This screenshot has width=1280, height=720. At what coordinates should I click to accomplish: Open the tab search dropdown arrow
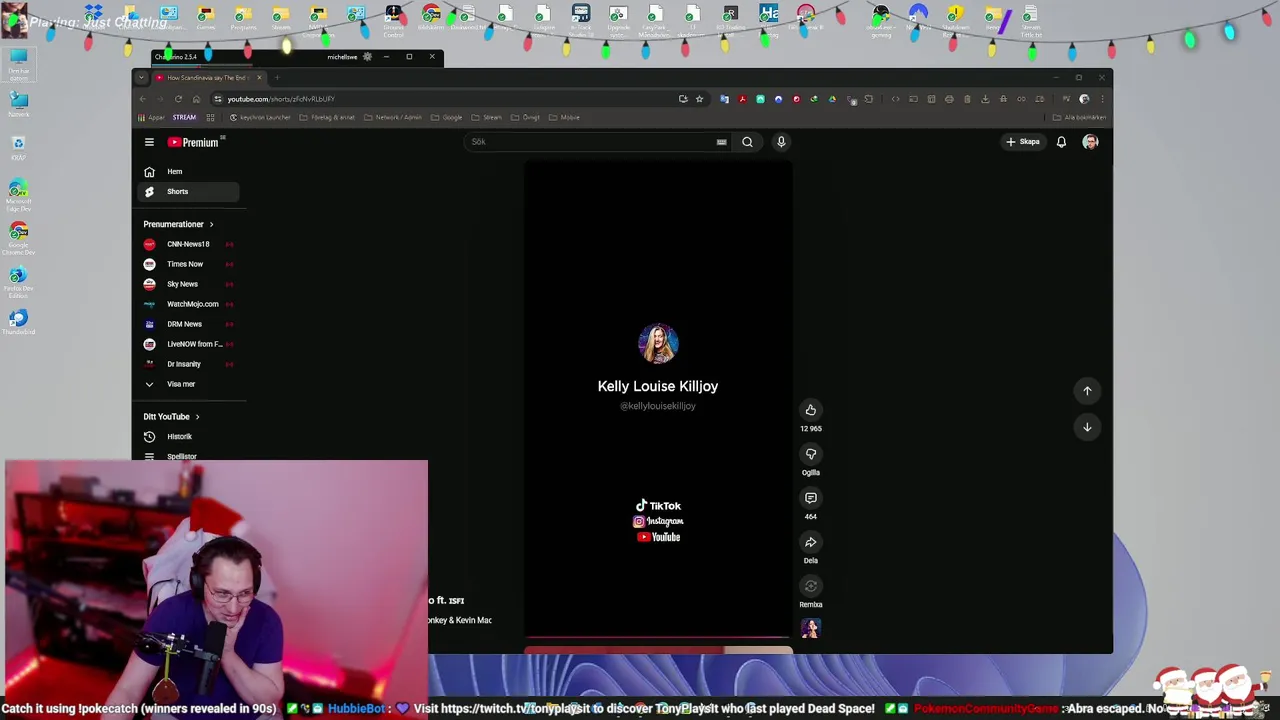coord(142,77)
